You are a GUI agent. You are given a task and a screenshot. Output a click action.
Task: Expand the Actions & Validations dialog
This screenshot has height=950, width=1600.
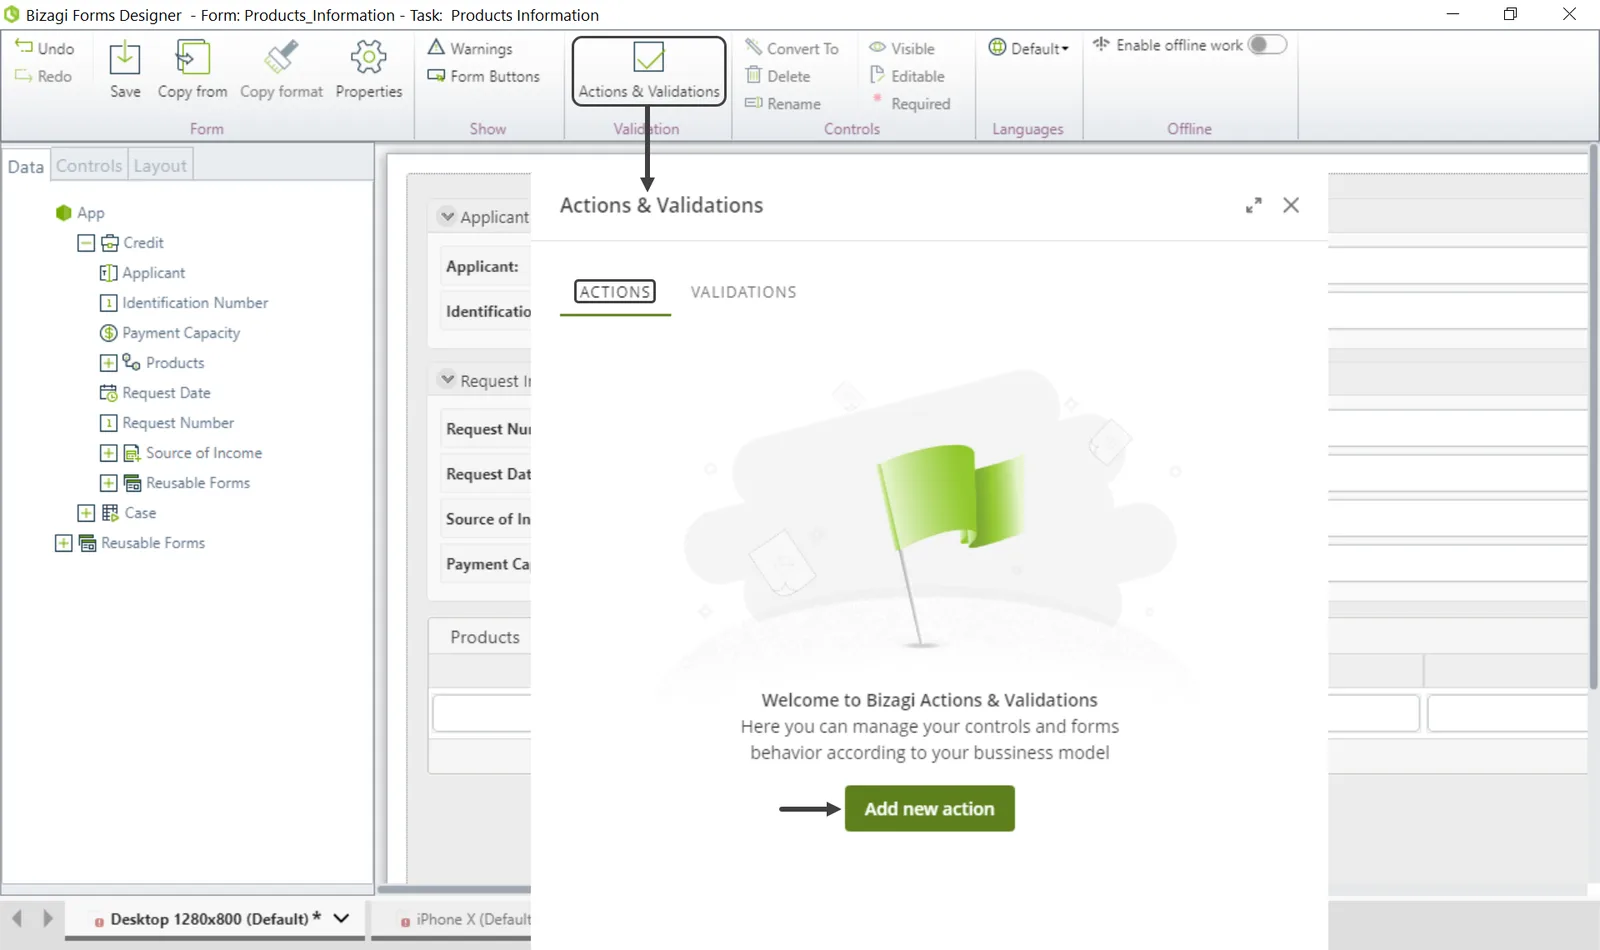(1254, 205)
